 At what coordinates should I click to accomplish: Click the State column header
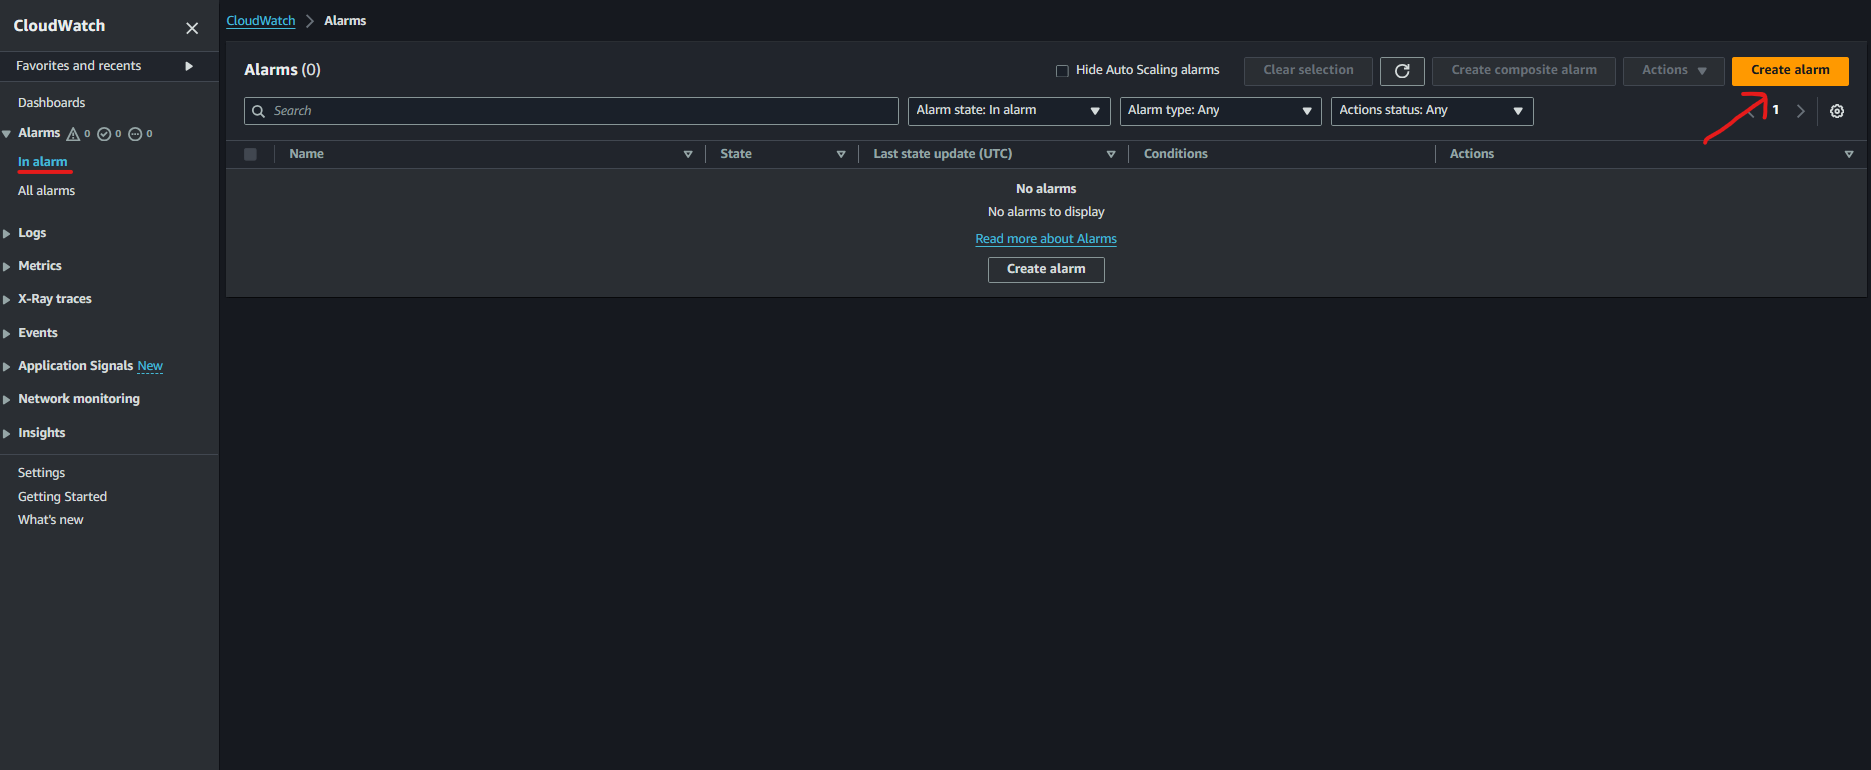[x=736, y=154]
